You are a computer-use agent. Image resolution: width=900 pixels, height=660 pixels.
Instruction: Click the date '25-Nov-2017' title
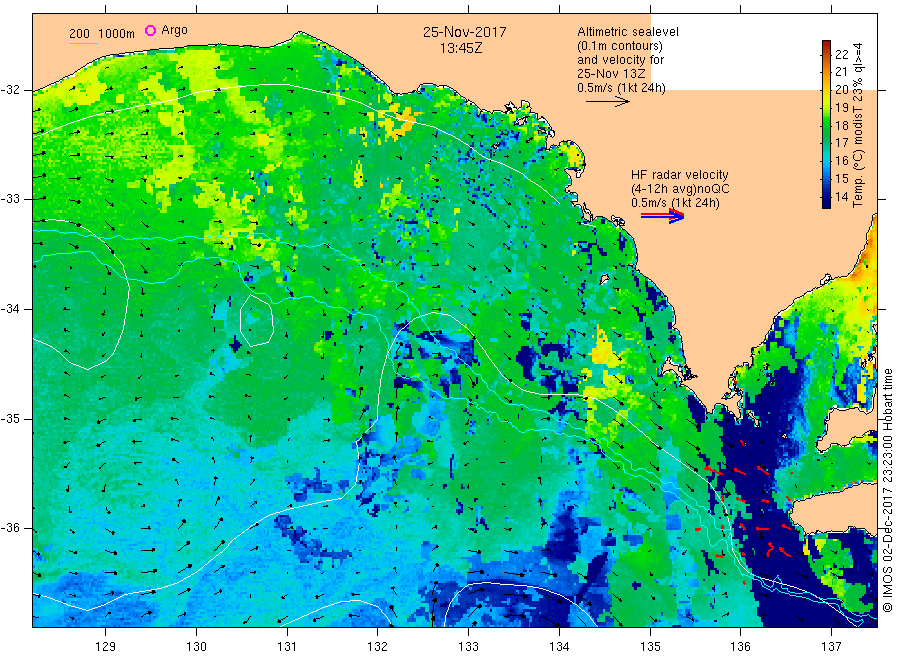464,32
